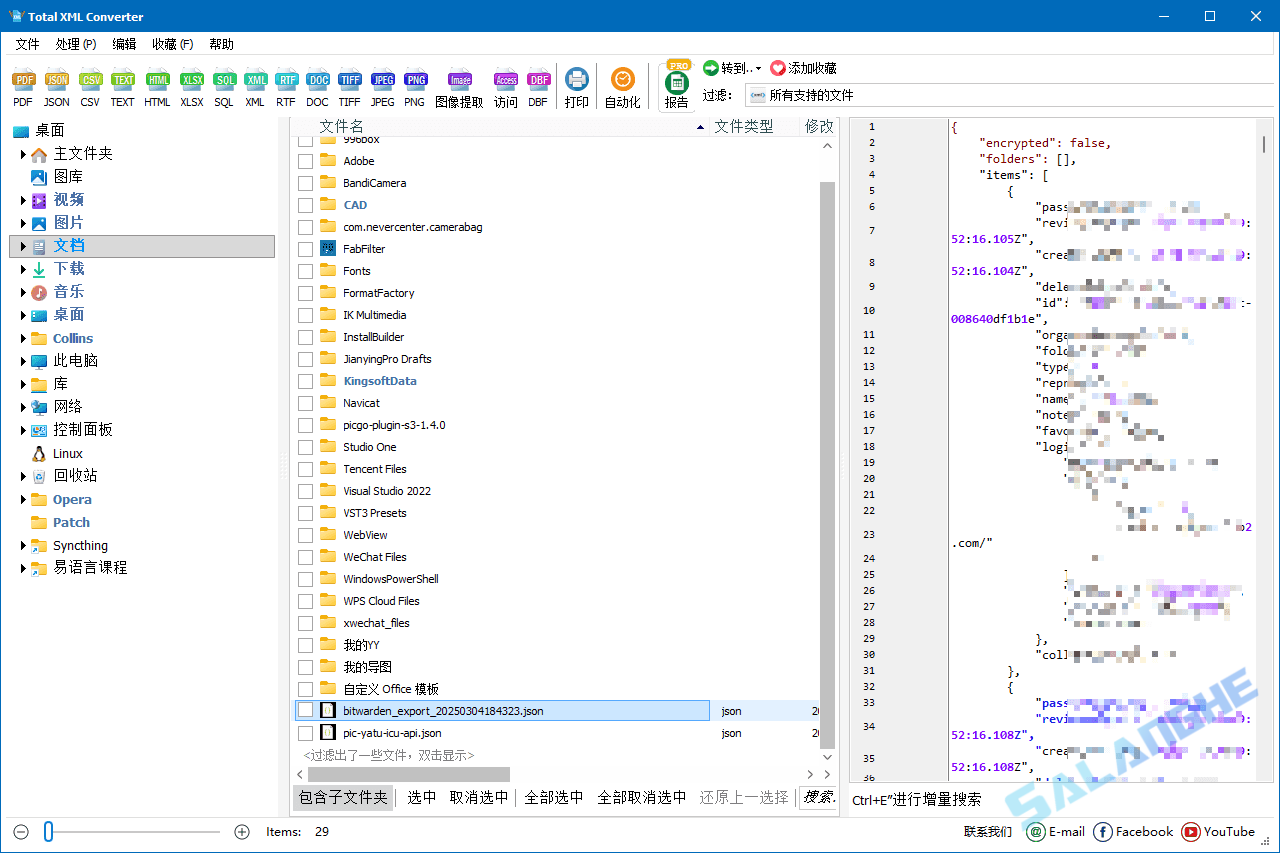Open the 文件 menu
The image size is (1280, 853).
pos(27,43)
